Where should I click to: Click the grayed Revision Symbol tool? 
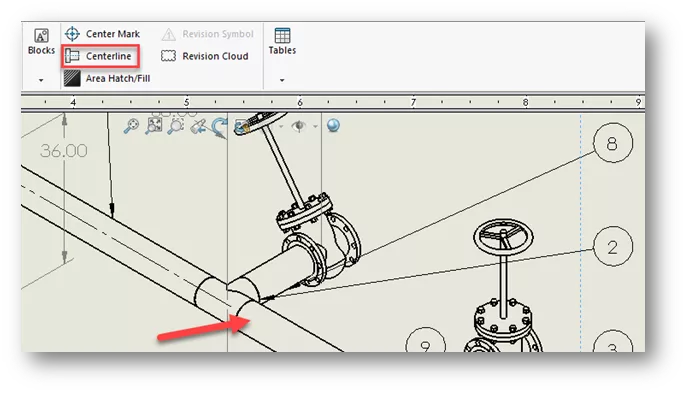pyautogui.click(x=208, y=34)
